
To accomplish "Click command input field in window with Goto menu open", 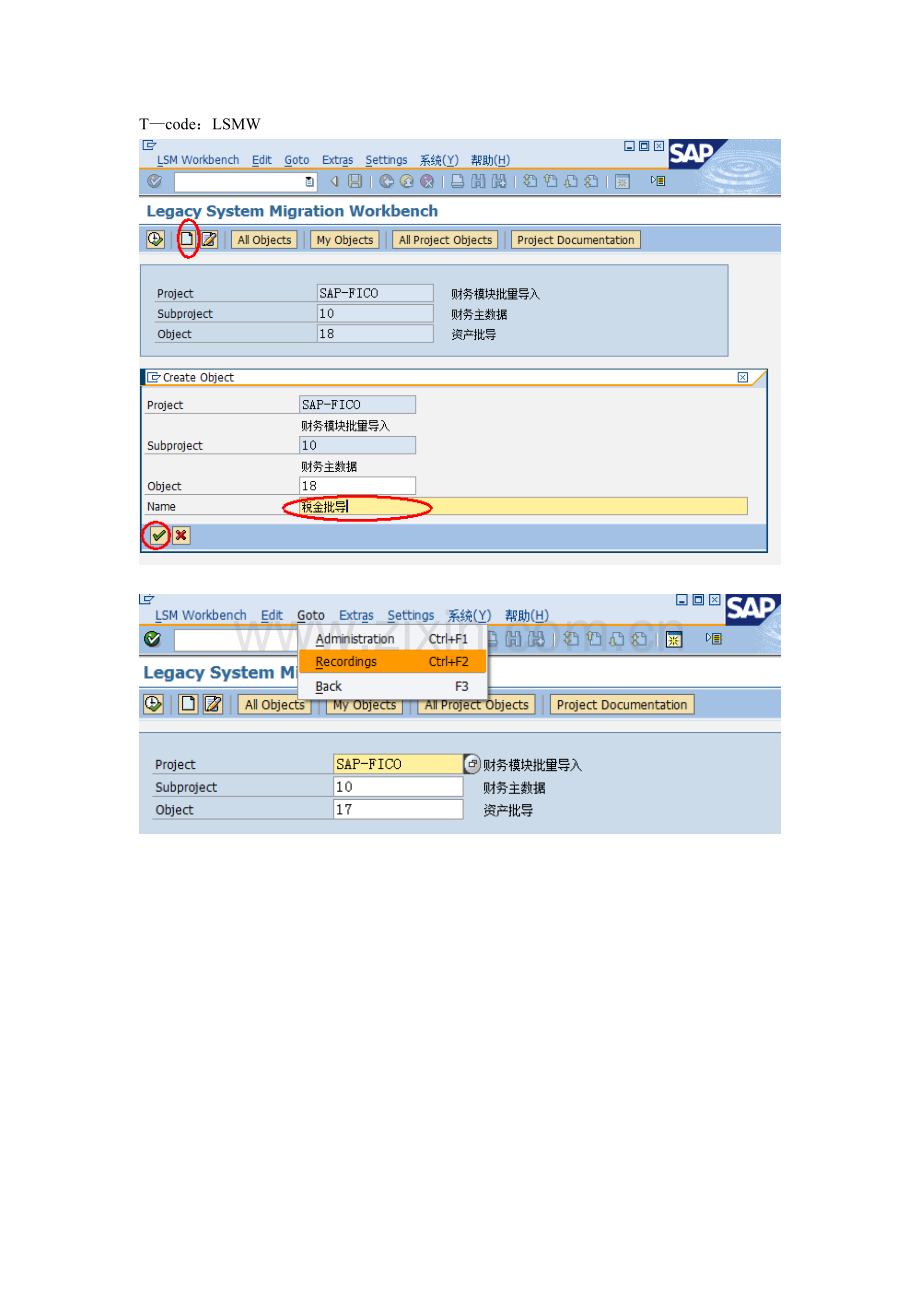I will point(236,639).
